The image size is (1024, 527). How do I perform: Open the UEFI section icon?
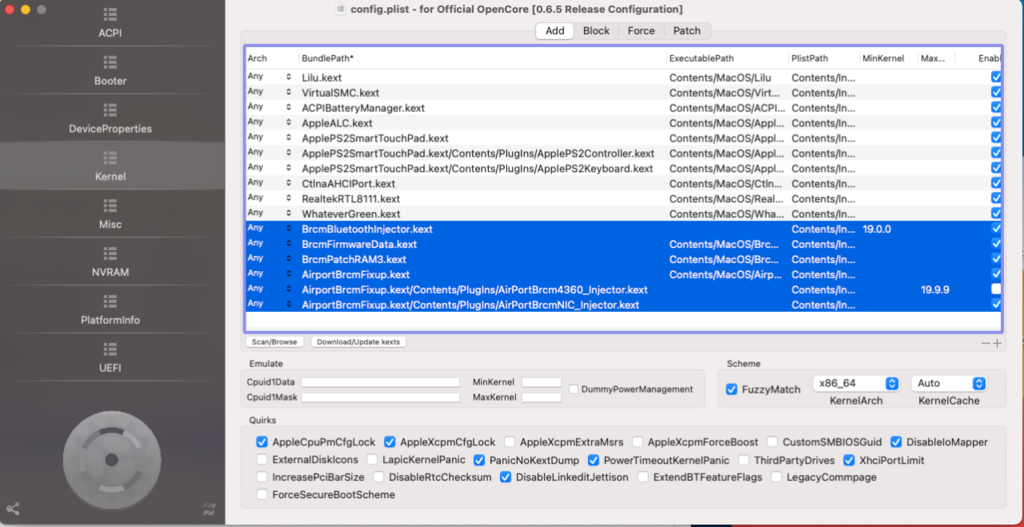(x=110, y=350)
